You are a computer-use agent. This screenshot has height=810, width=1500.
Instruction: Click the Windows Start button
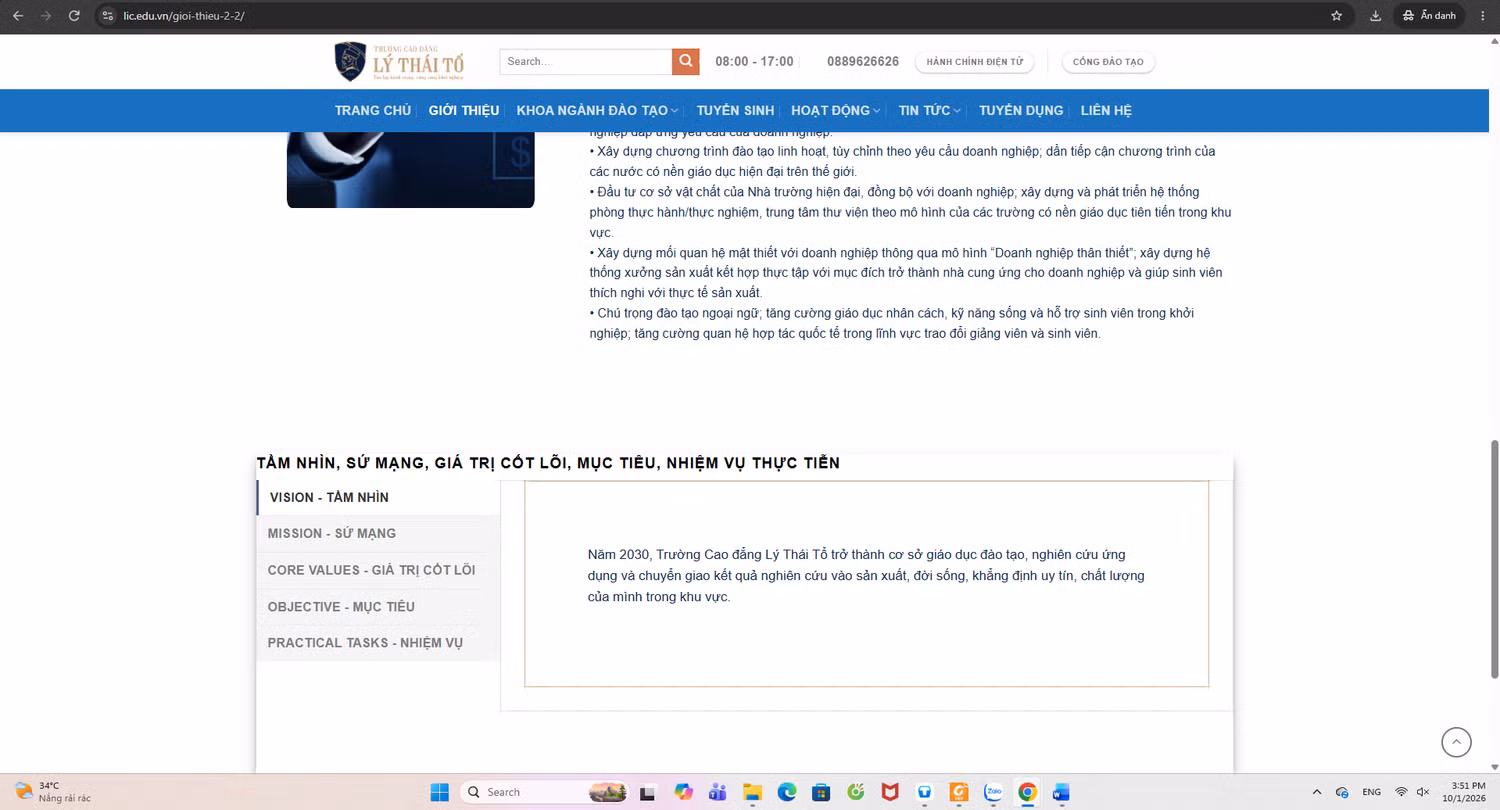click(439, 792)
